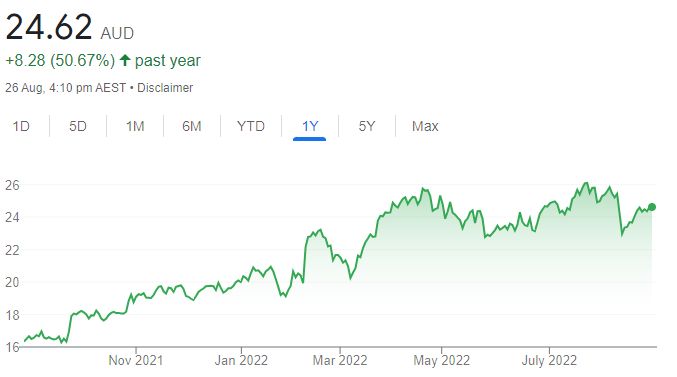Click the AUD currency label
Image resolution: width=677 pixels, height=377 pixels.
[x=117, y=33]
